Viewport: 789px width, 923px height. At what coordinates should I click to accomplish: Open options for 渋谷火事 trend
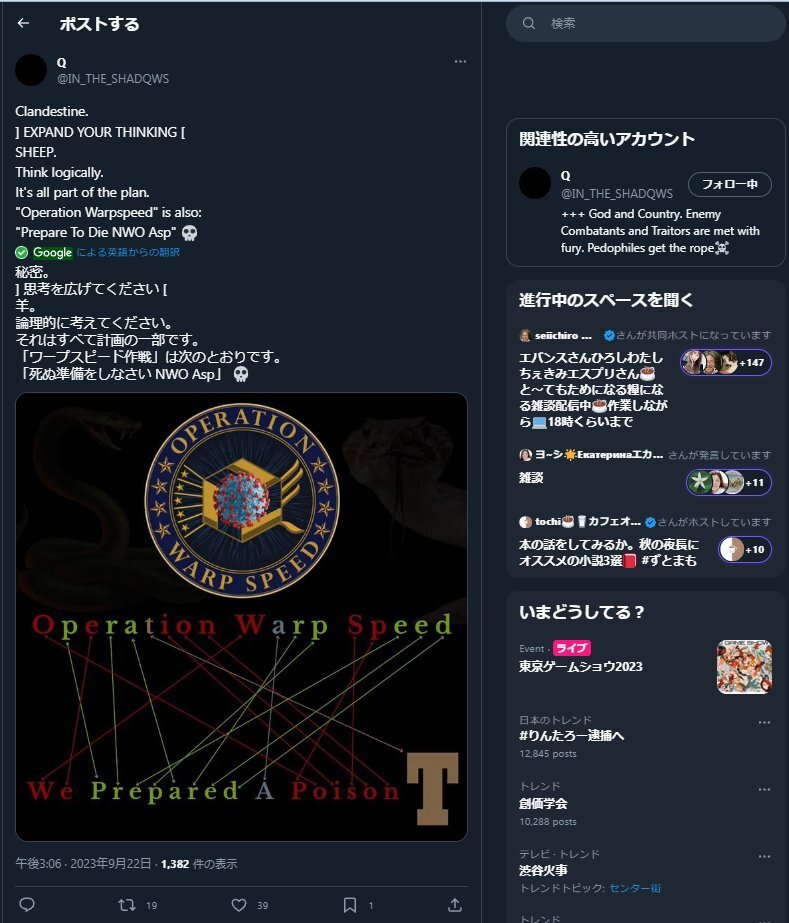coord(764,856)
